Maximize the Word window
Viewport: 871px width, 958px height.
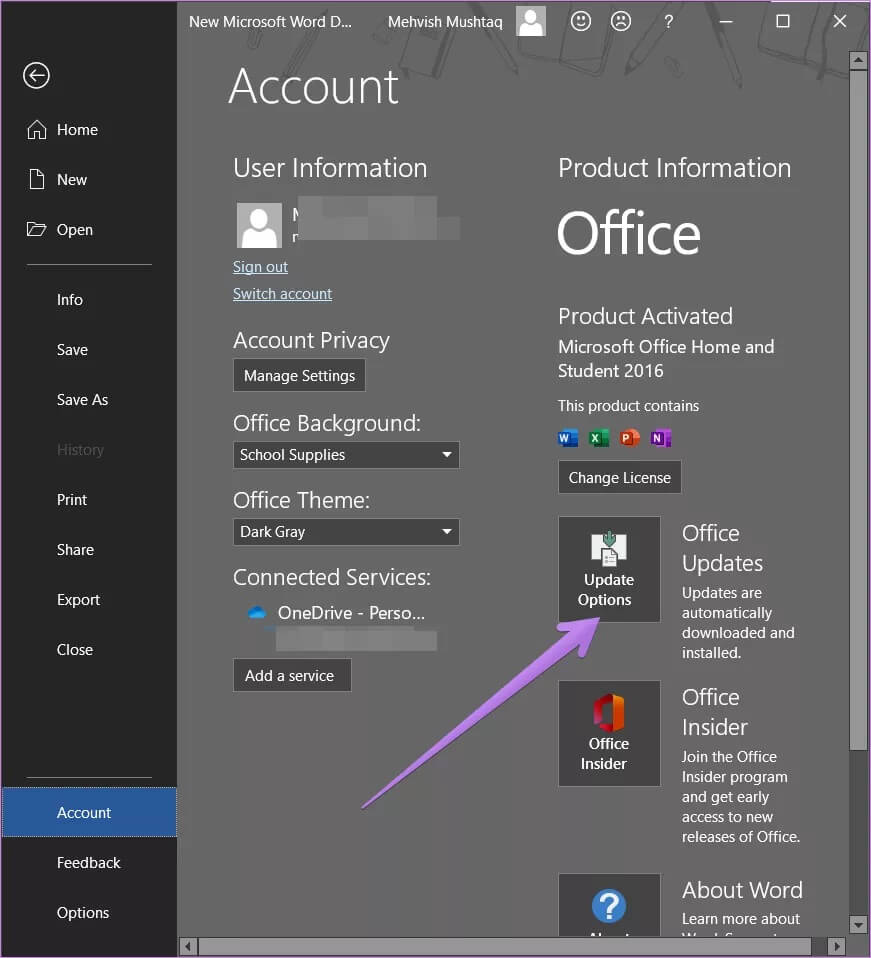782,21
